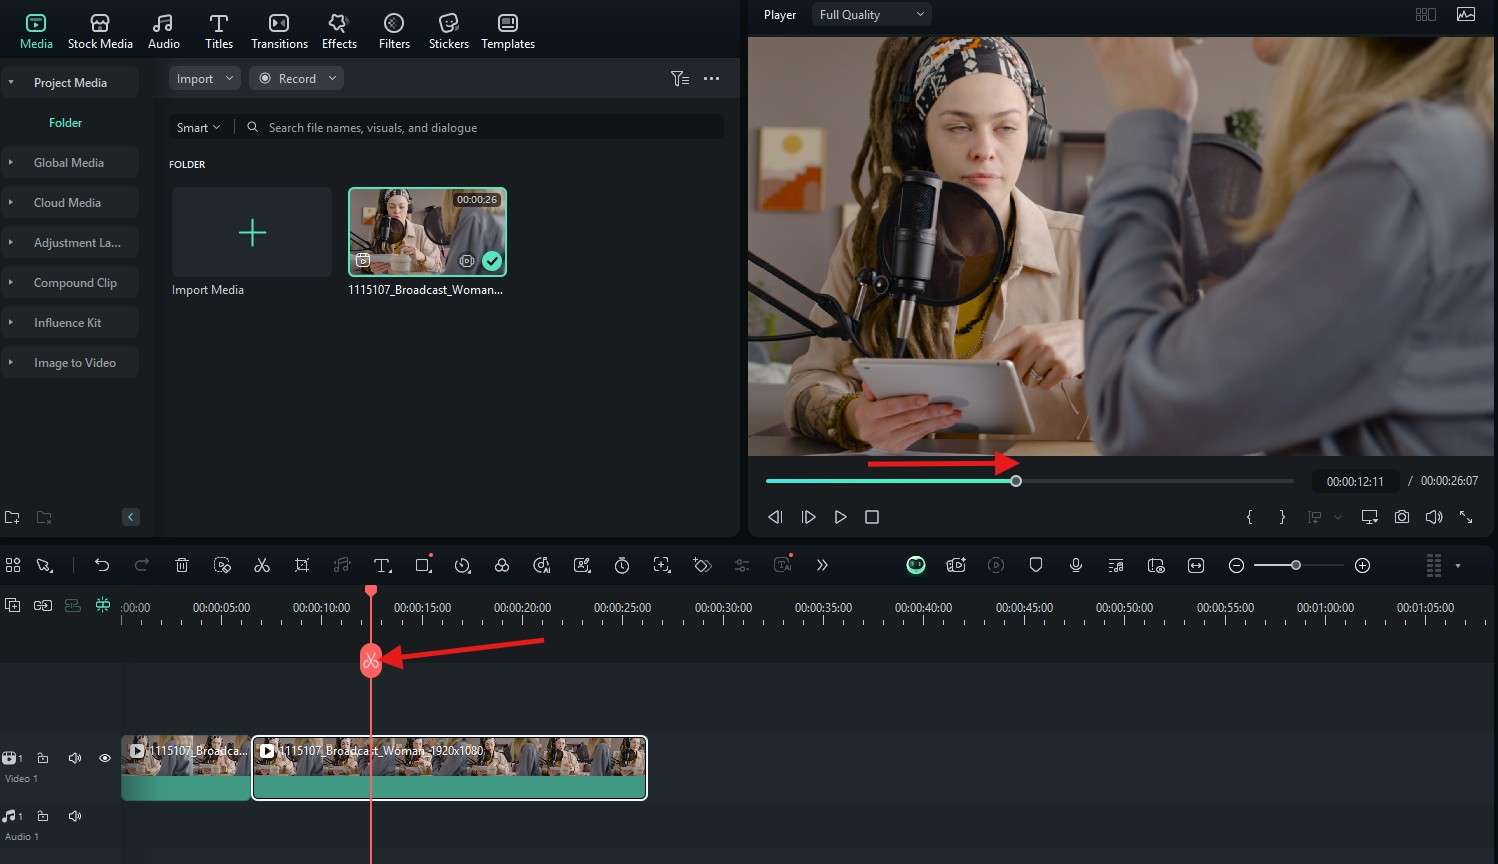
Task: Click the timeline zoom slider handle
Action: click(1296, 565)
